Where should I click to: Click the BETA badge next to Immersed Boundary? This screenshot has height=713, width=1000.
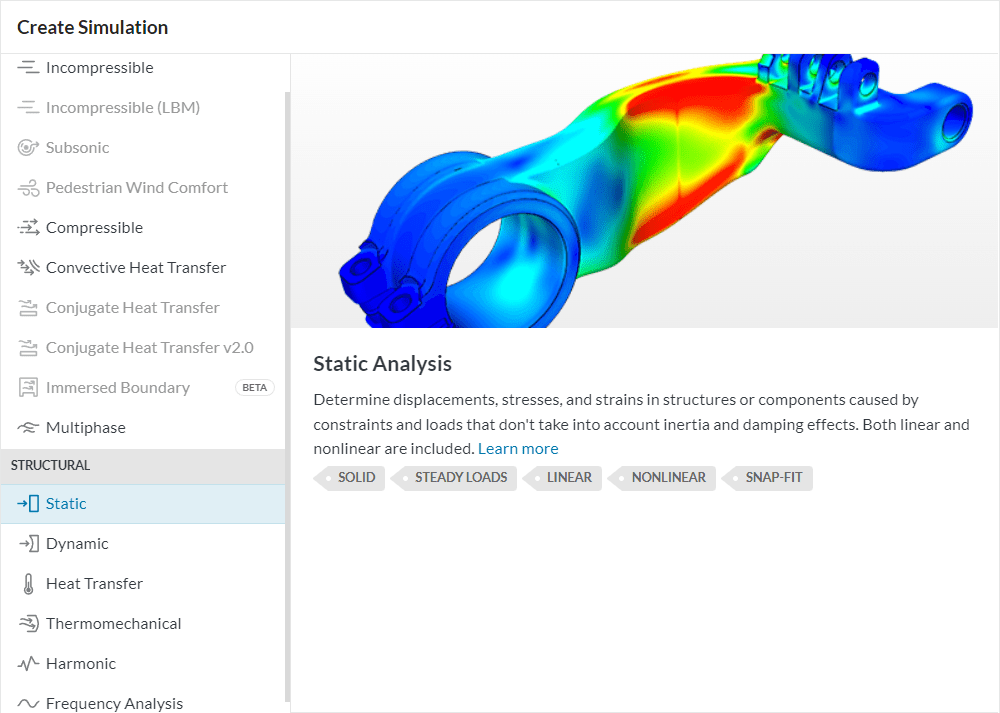pyautogui.click(x=255, y=387)
